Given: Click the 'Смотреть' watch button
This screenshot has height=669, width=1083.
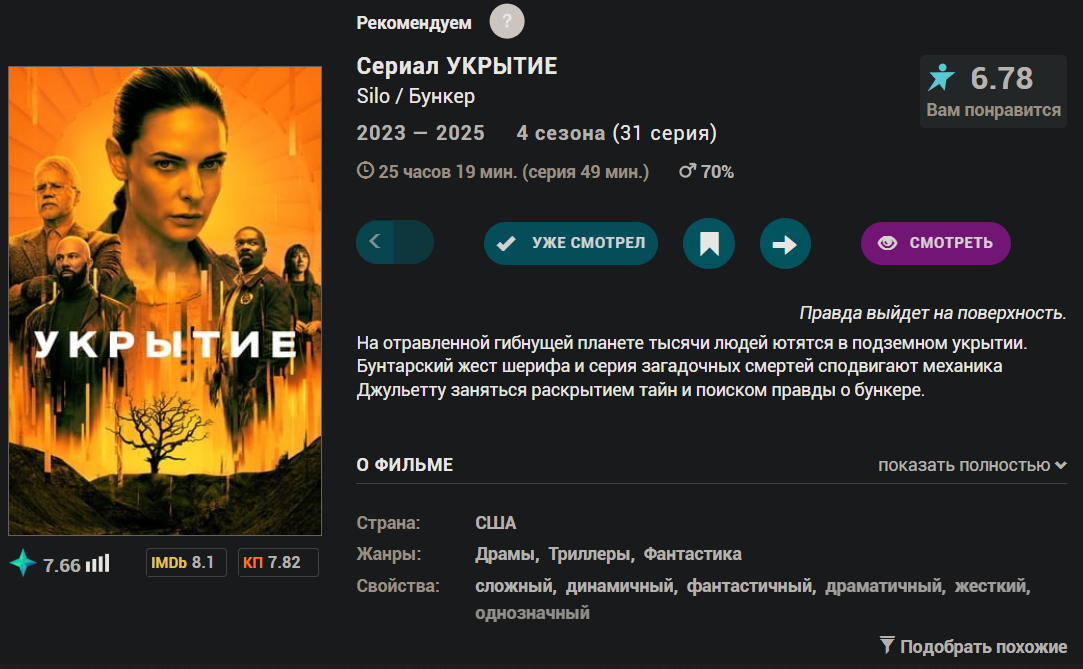Looking at the screenshot, I should tap(936, 243).
